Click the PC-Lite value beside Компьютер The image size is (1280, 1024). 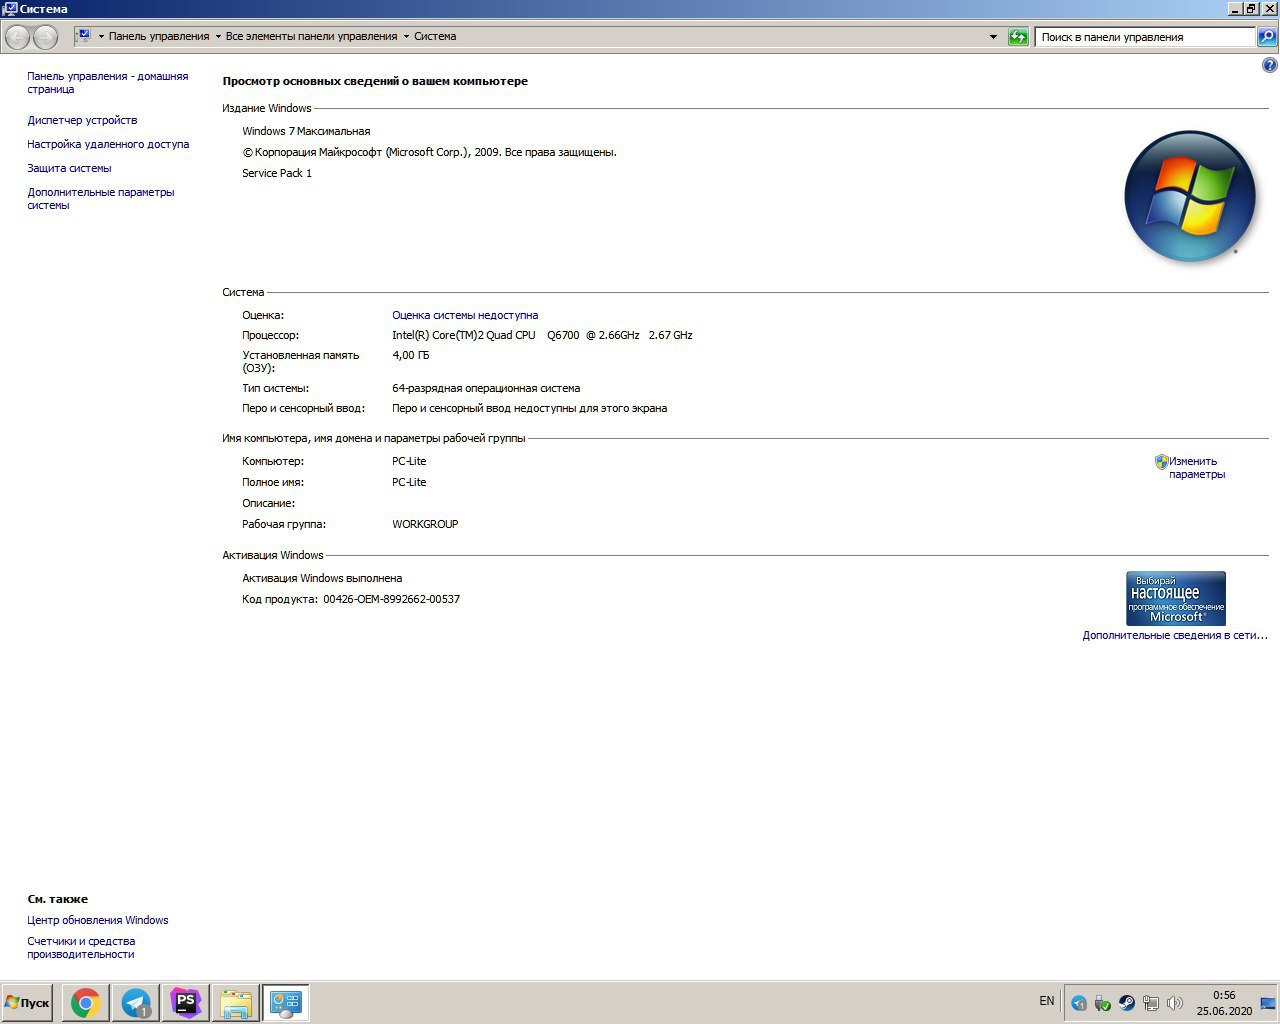409,461
